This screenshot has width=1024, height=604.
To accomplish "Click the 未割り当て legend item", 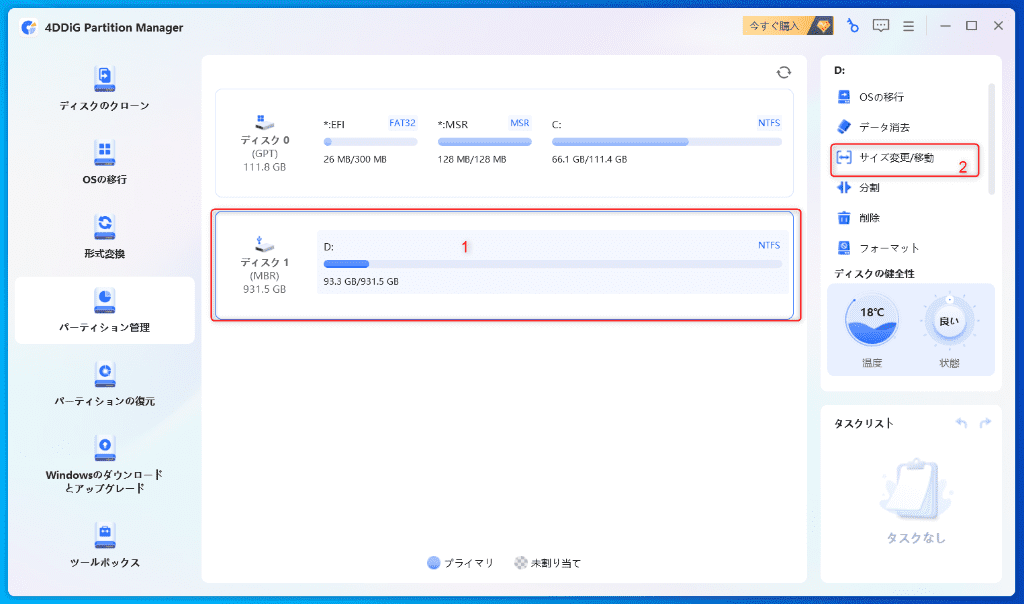I will [547, 563].
